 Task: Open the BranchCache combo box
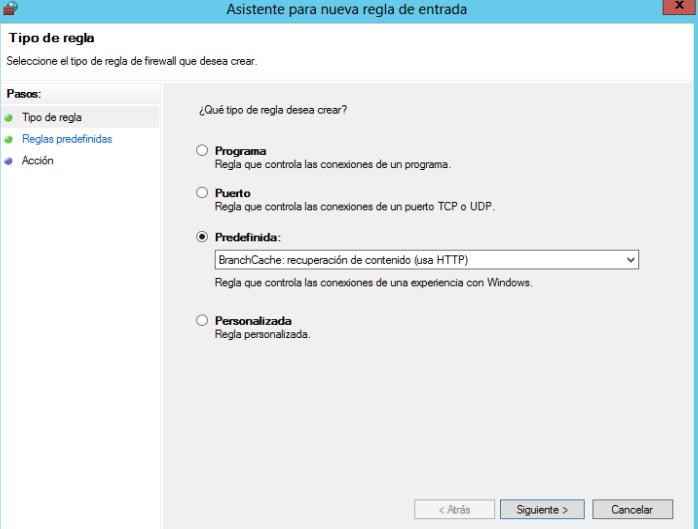tap(420, 260)
